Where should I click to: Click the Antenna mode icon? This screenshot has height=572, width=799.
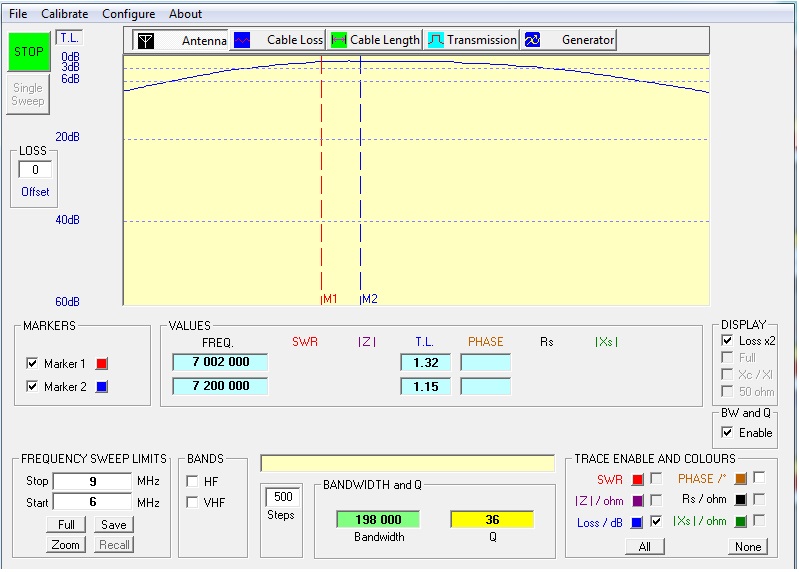146,40
